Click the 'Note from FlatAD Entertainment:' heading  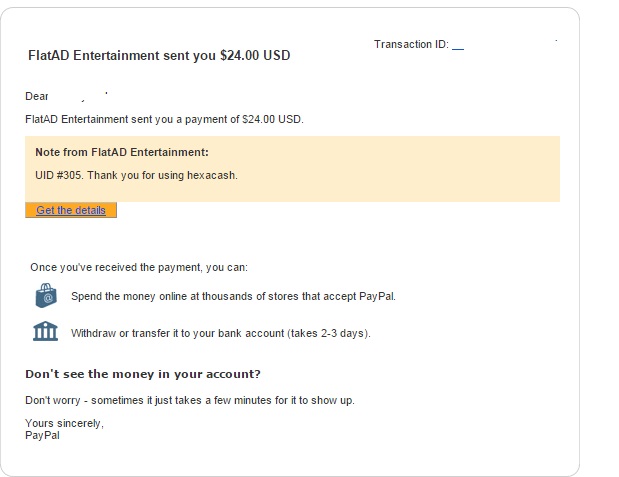[x=121, y=152]
